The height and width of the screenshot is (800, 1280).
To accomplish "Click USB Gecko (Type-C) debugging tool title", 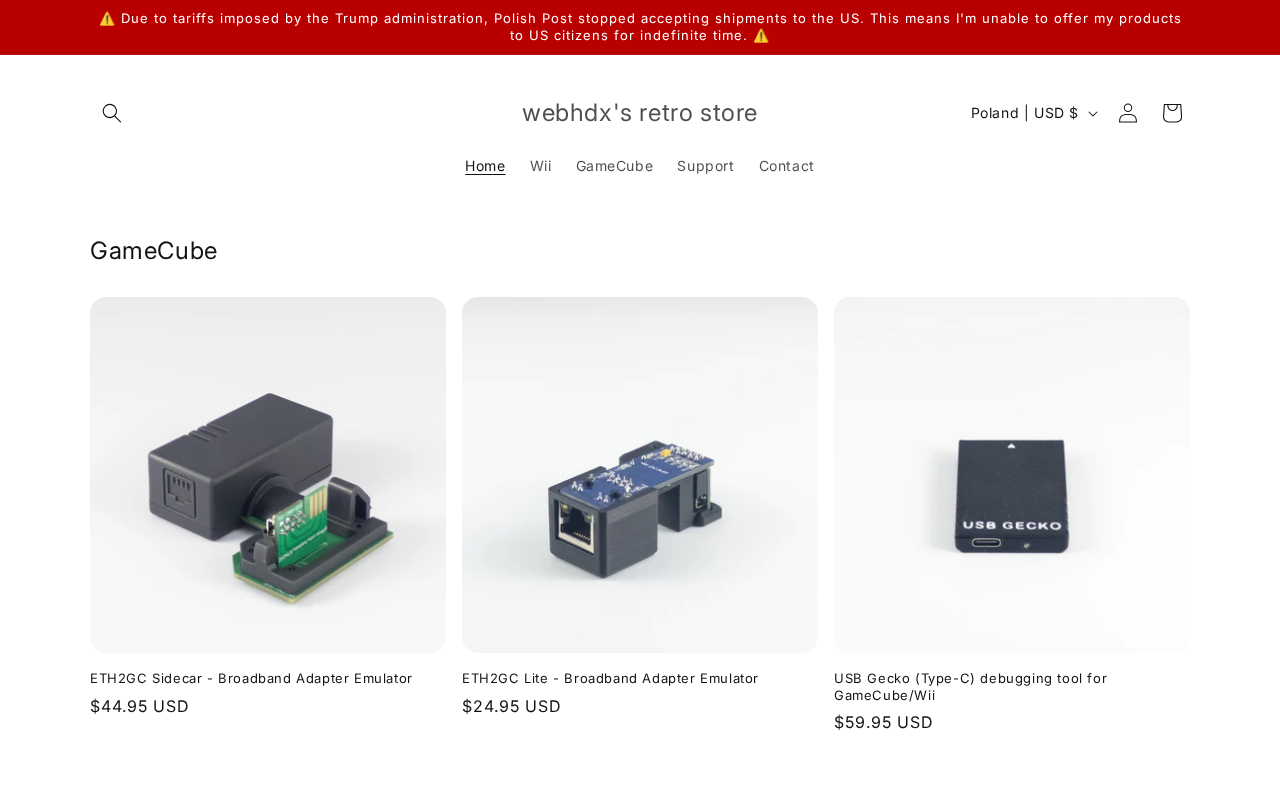I will (x=971, y=686).
